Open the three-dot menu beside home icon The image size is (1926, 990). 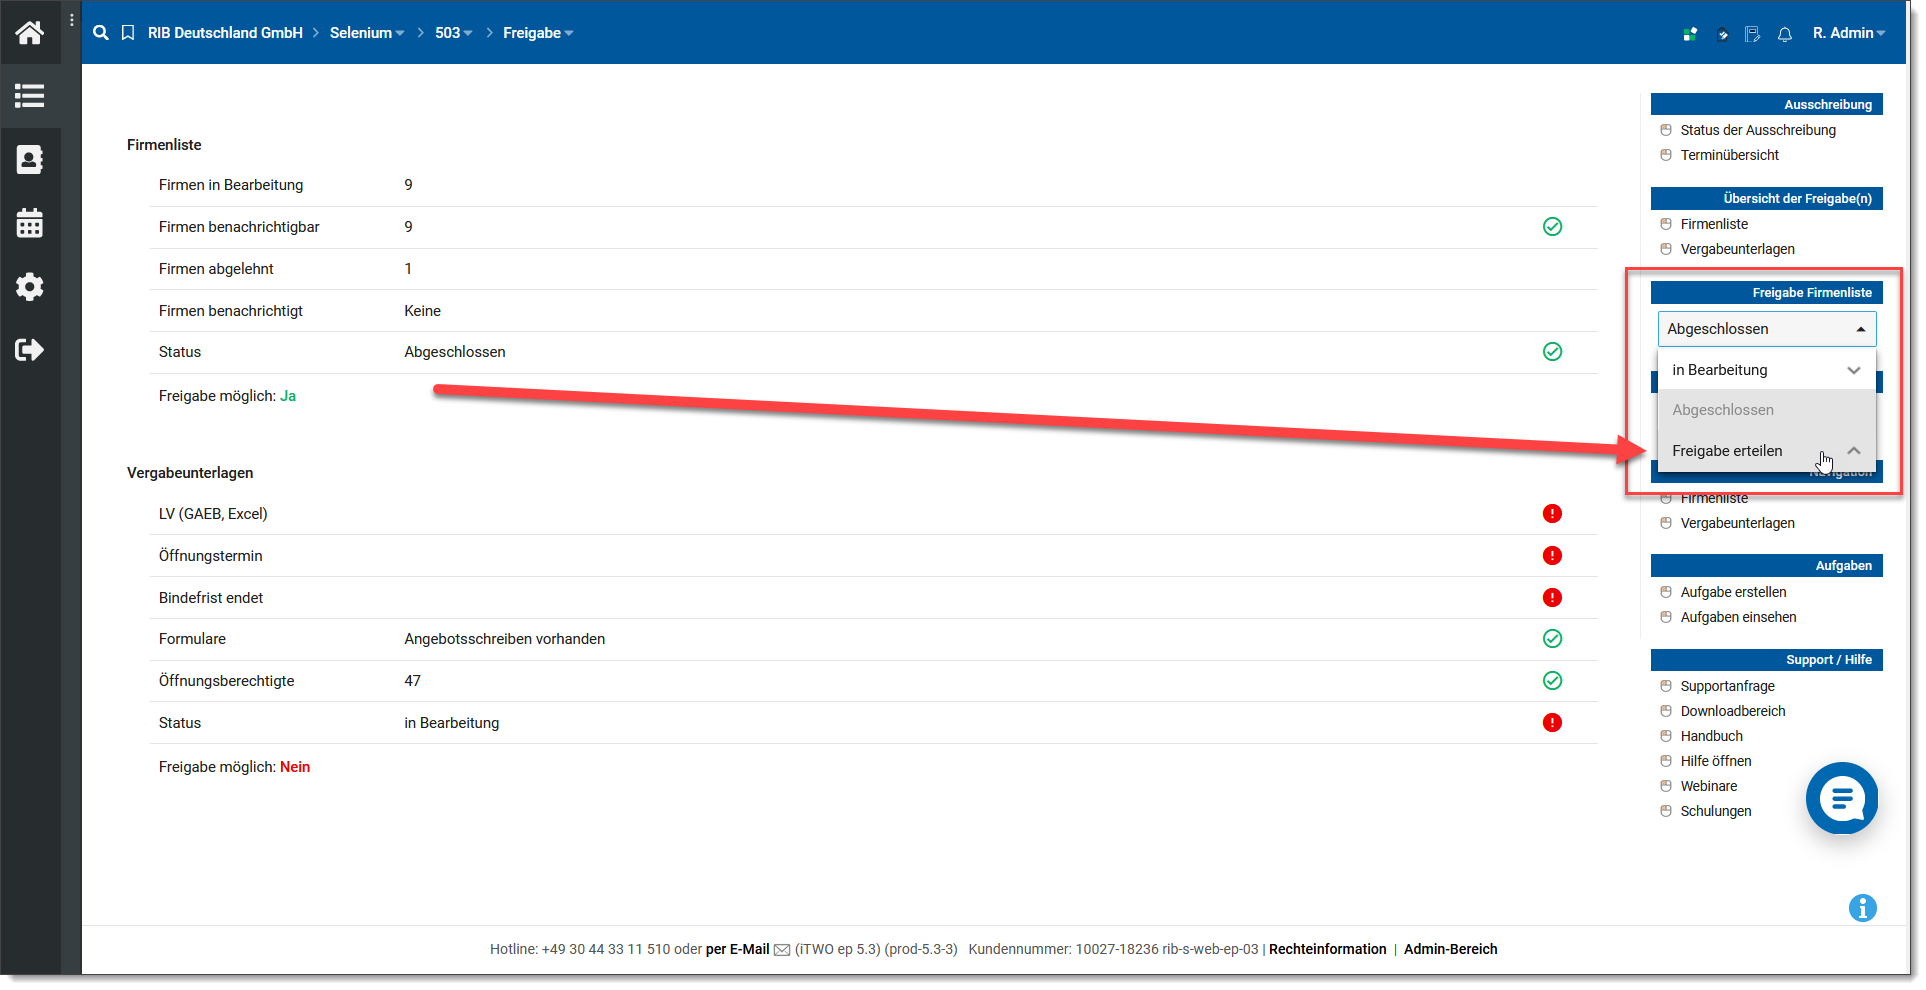(72, 20)
